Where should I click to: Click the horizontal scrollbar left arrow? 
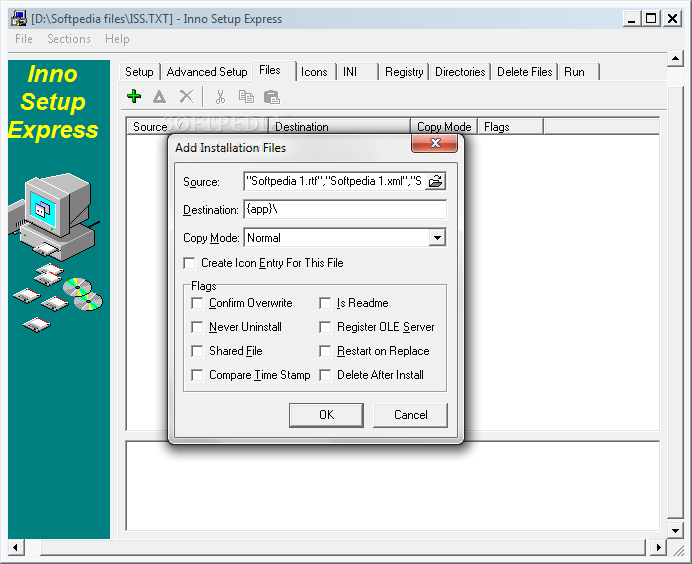pyautogui.click(x=15, y=547)
